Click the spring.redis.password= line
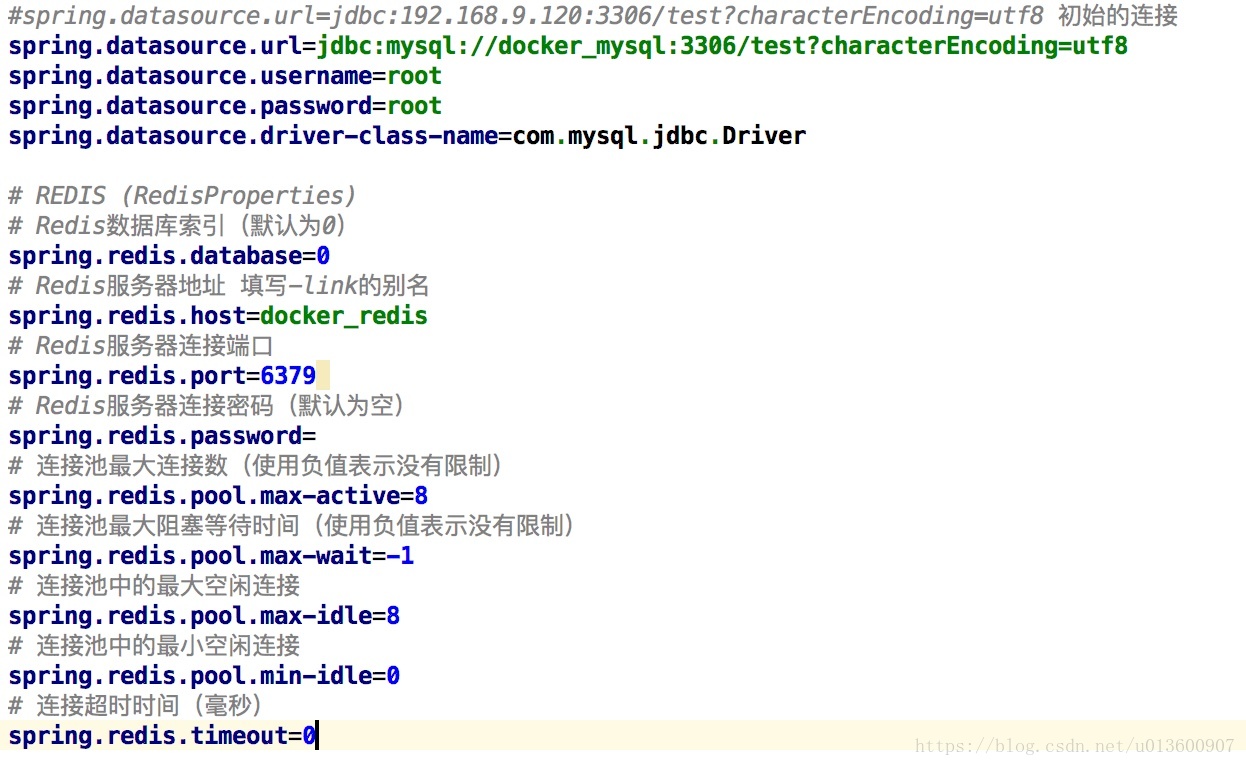1246x766 pixels. [x=162, y=436]
